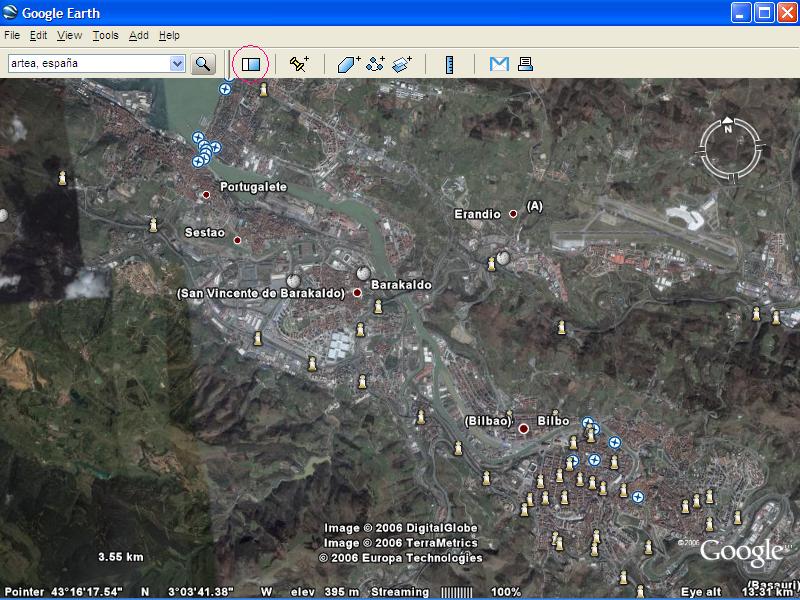Click the "3.55 km" scale text
Viewport: 800px width, 600px height.
point(121,557)
